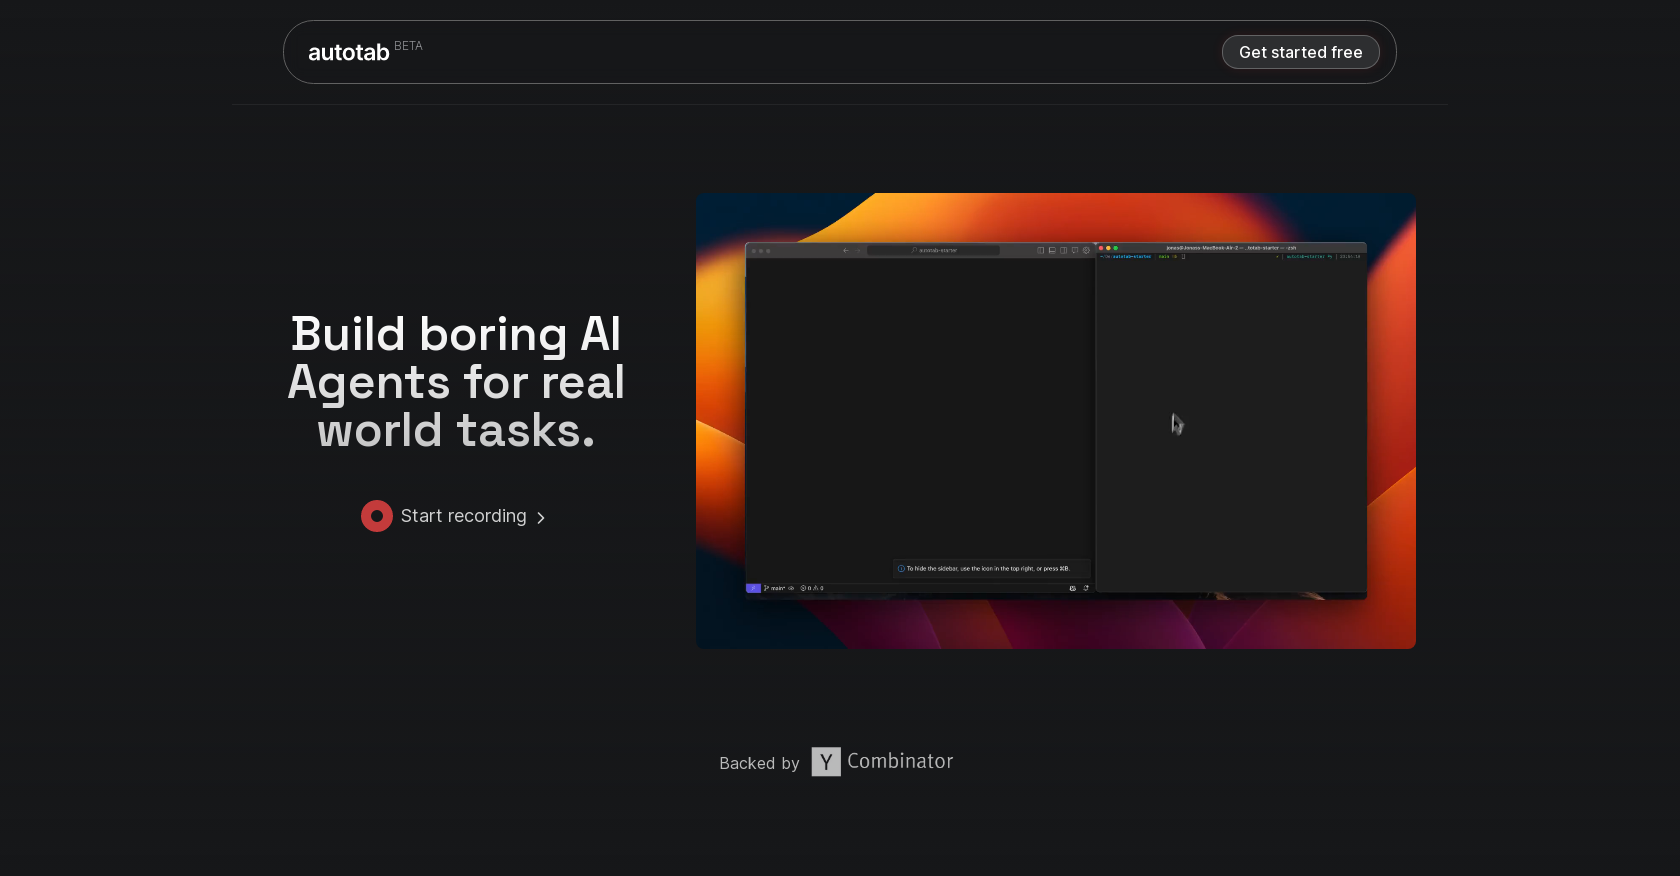Click the errors and warnings counter in status bar
Image resolution: width=1680 pixels, height=876 pixels.
point(811,588)
